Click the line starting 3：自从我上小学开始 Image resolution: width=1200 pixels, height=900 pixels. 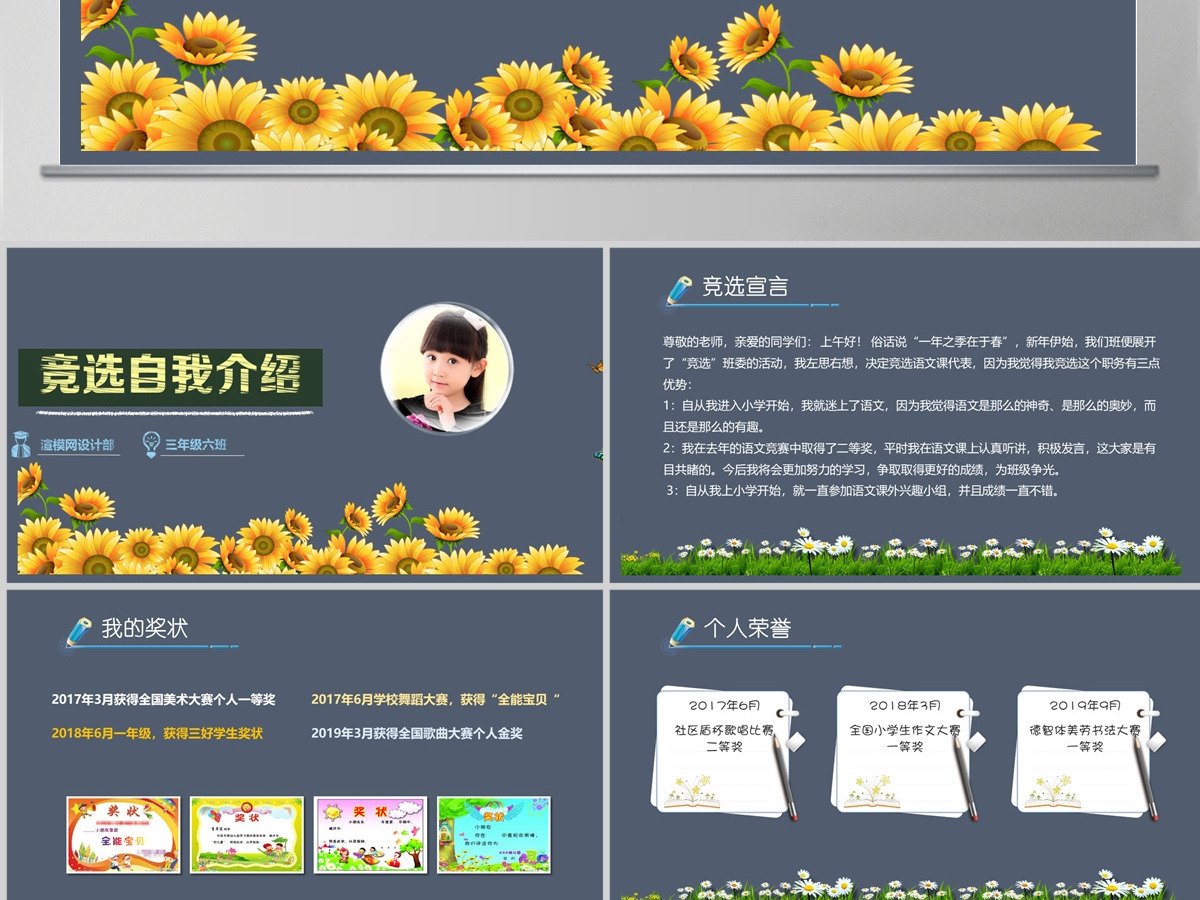(862, 490)
